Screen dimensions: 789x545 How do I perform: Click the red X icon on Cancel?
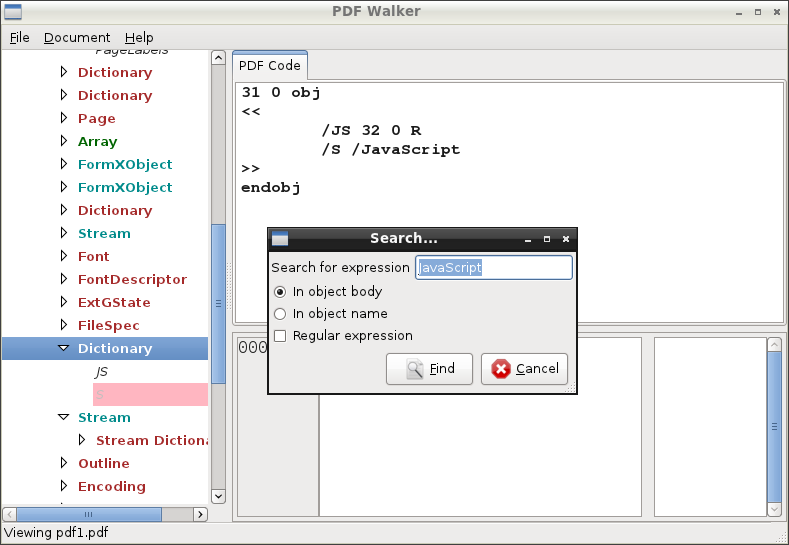pyautogui.click(x=501, y=369)
